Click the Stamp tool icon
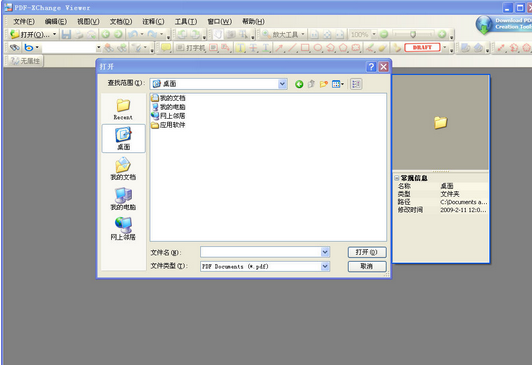The height and width of the screenshot is (365, 532). pos(396,47)
